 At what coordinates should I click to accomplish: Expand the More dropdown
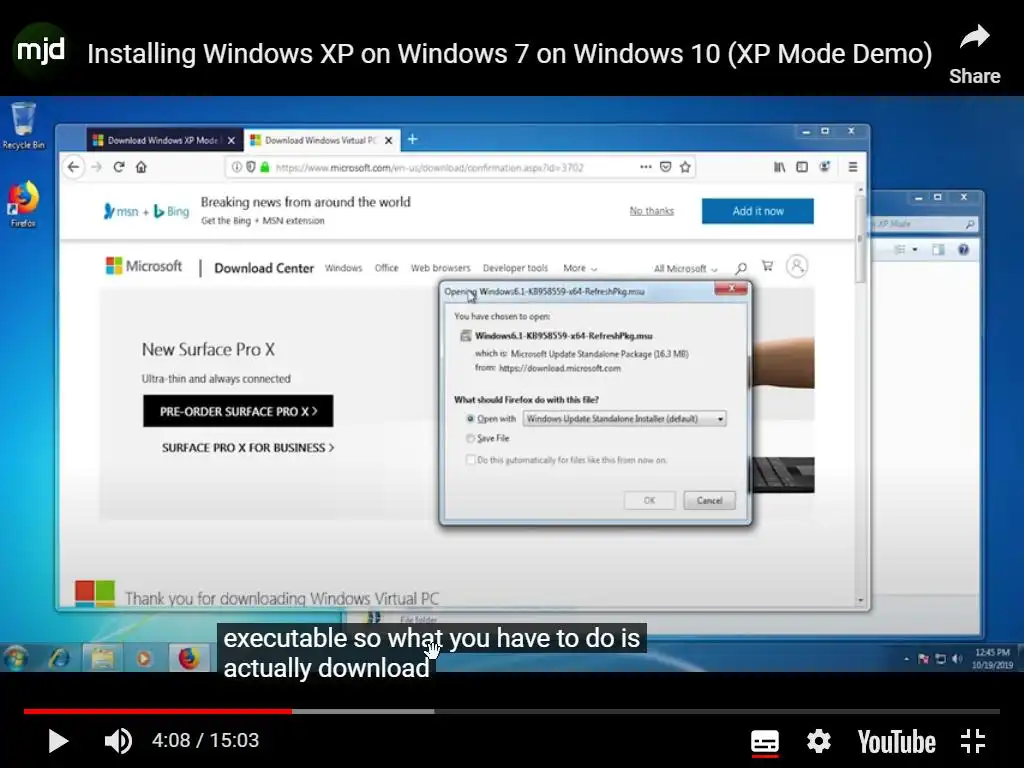580,268
